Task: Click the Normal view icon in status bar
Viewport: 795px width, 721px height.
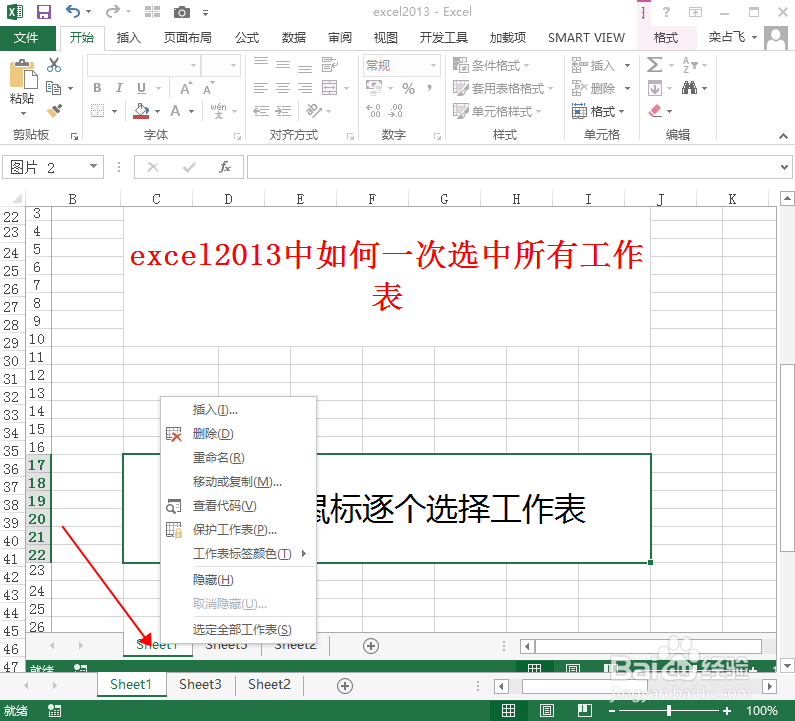Action: tap(508, 710)
